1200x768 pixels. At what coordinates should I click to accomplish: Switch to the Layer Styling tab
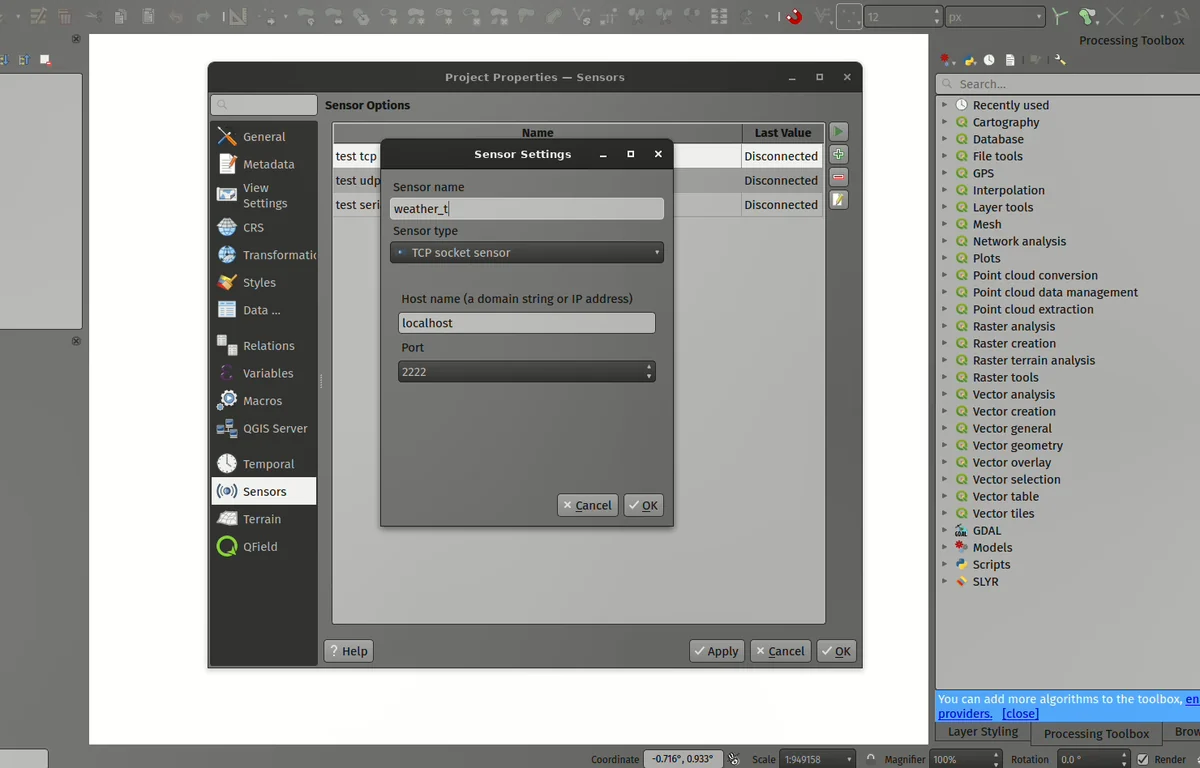[x=982, y=732]
